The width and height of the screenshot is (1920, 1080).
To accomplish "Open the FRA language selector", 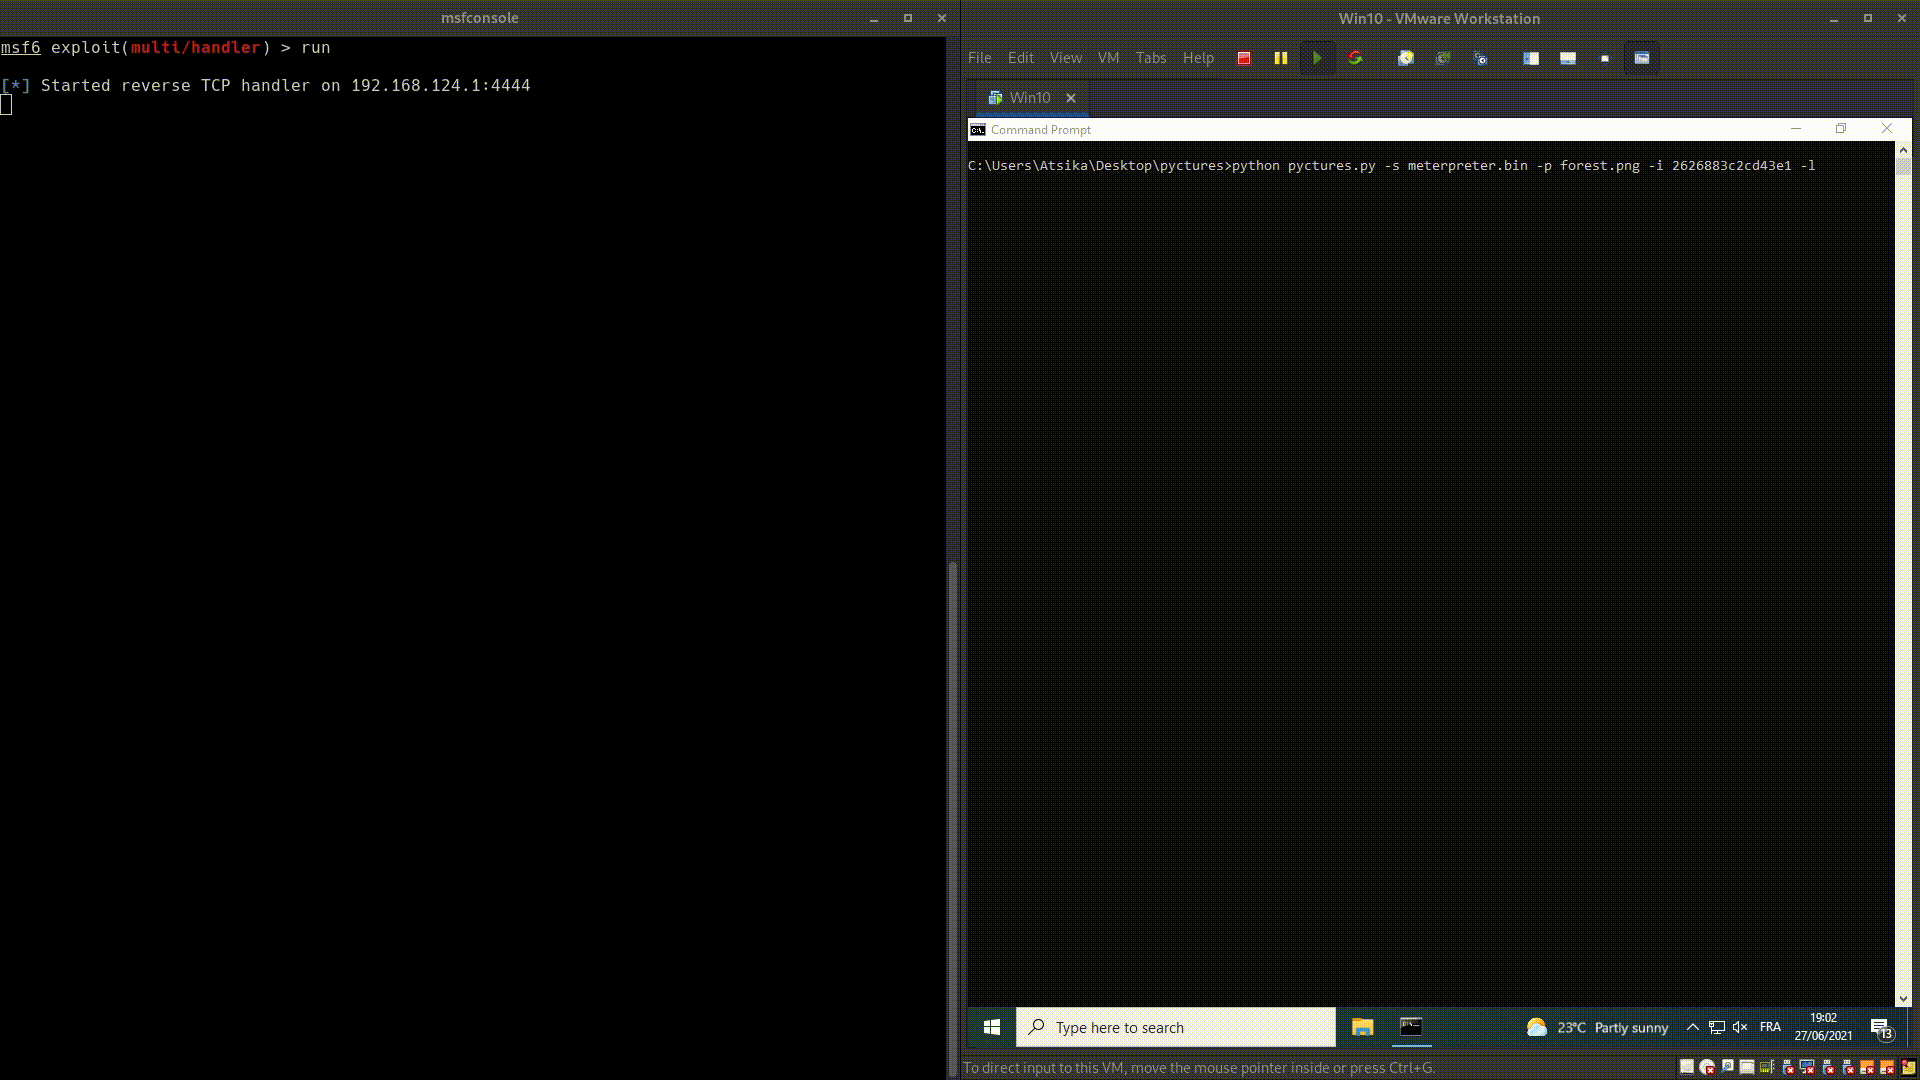I will click(x=1770, y=1027).
